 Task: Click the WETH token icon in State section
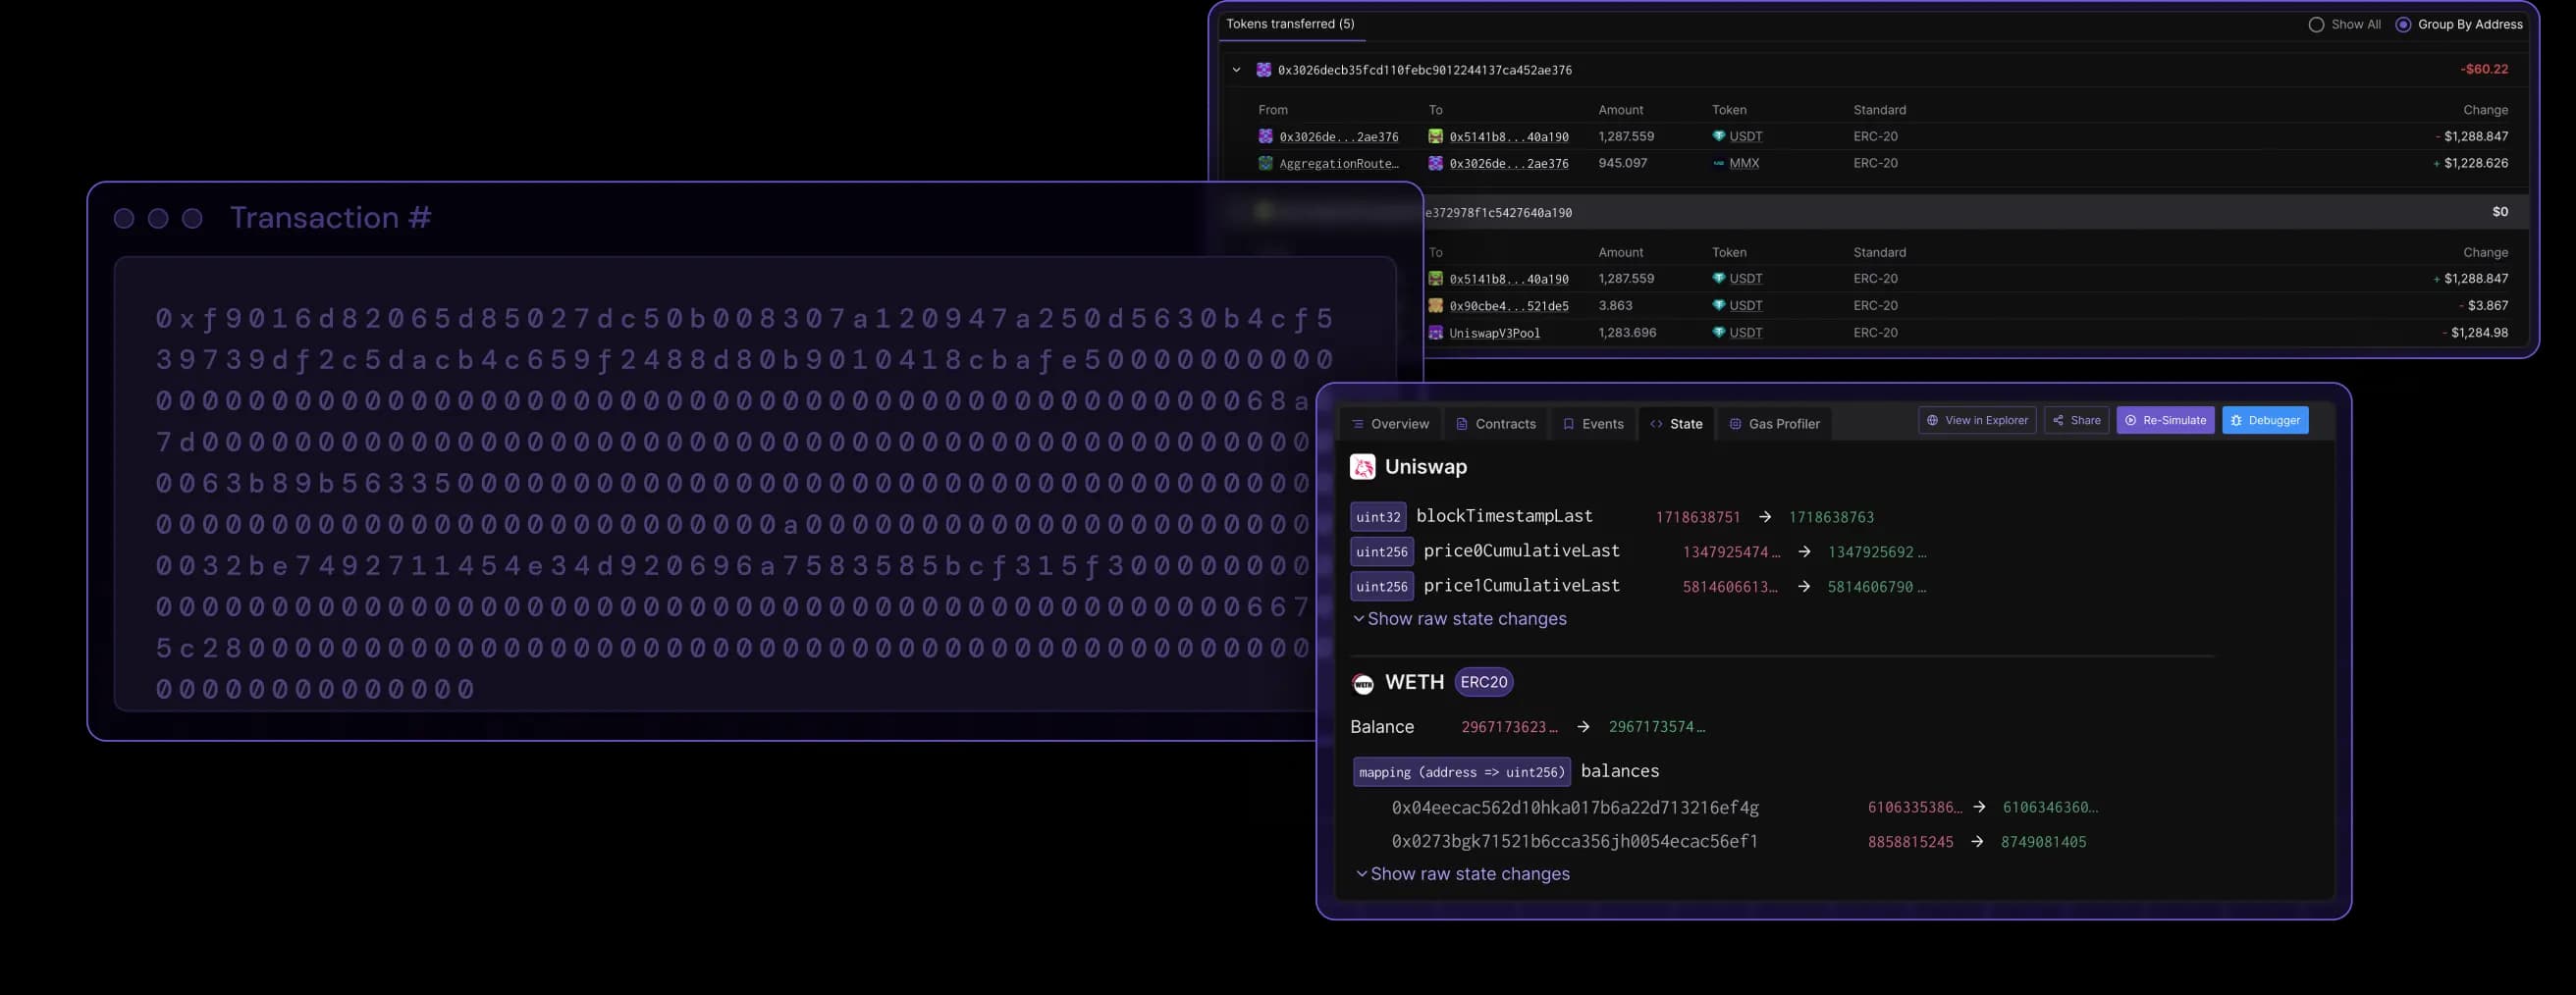1361,682
